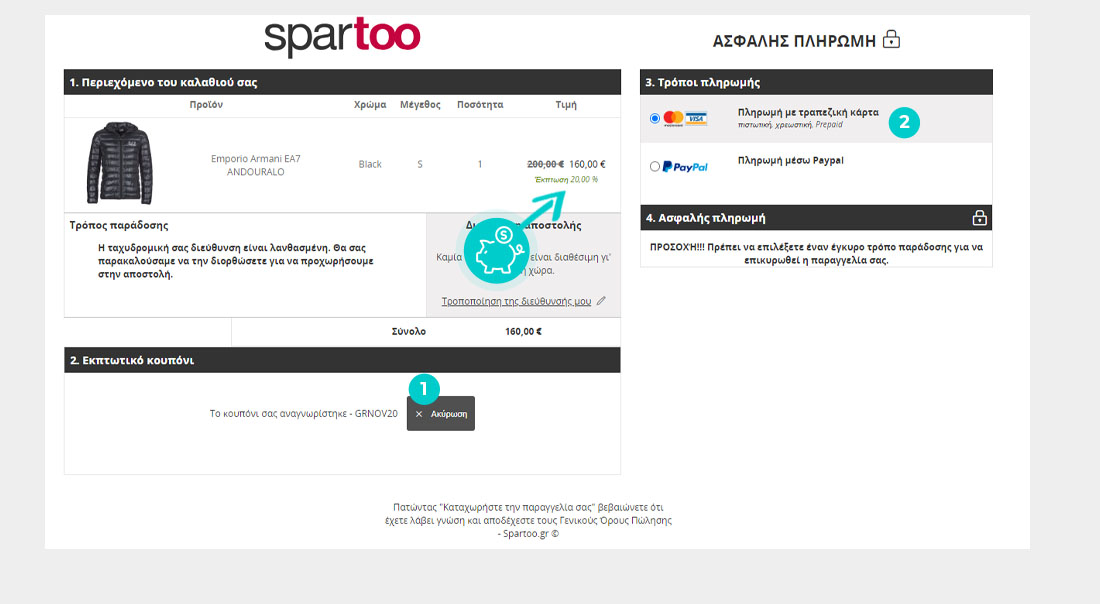Select the PayPal payment radio button
Image resolution: width=1100 pixels, height=604 pixels.
click(x=655, y=166)
